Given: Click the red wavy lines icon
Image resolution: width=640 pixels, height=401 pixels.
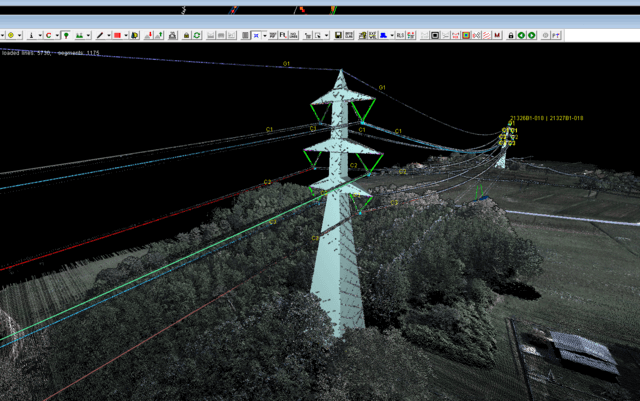Looking at the screenshot, I should (487, 36).
